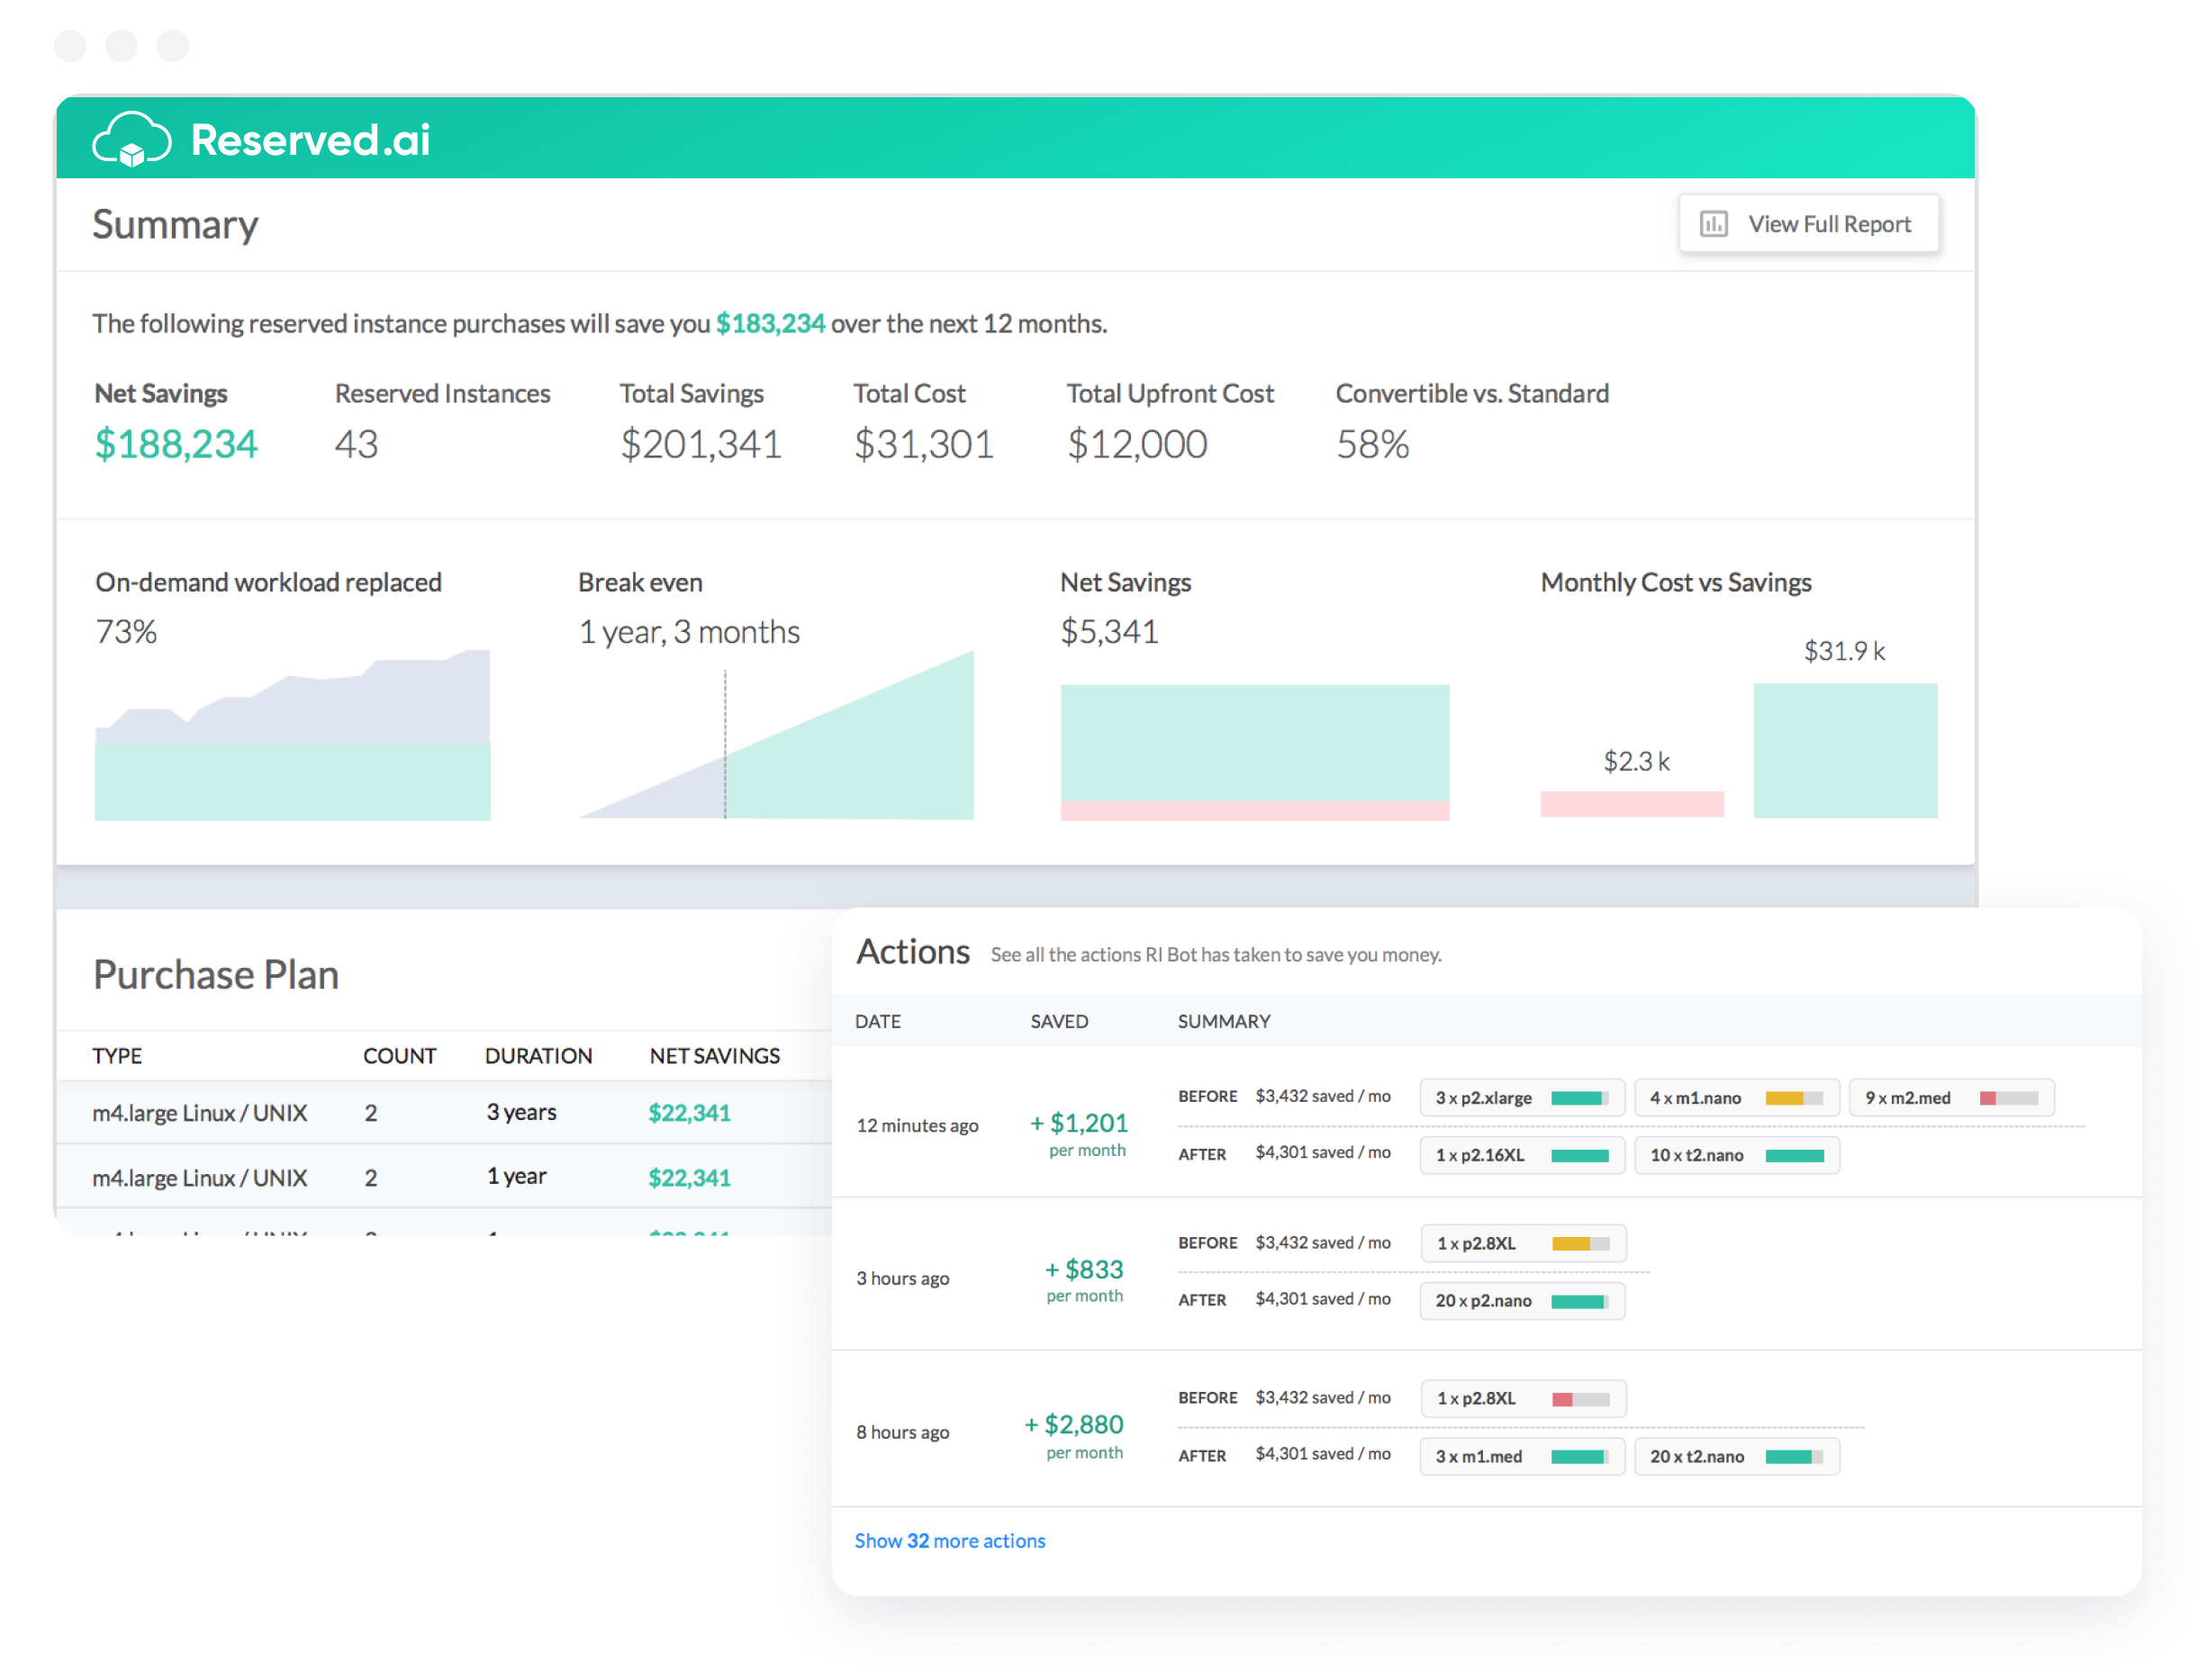The width and height of the screenshot is (2207, 1680).
Task: Sort by the SAVED column header
Action: [1059, 1021]
